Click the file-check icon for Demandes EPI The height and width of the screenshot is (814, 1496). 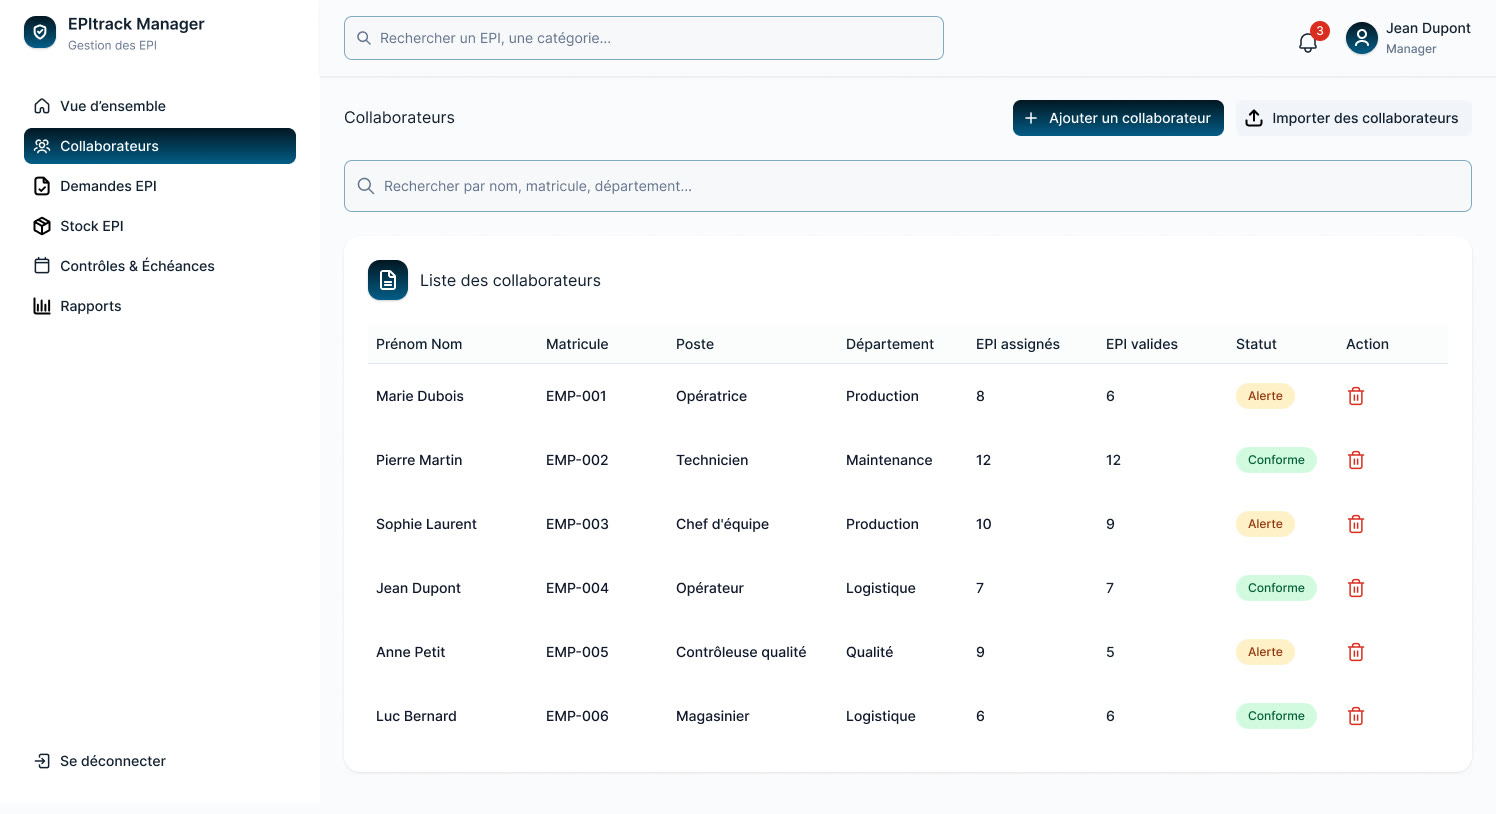pyautogui.click(x=42, y=186)
